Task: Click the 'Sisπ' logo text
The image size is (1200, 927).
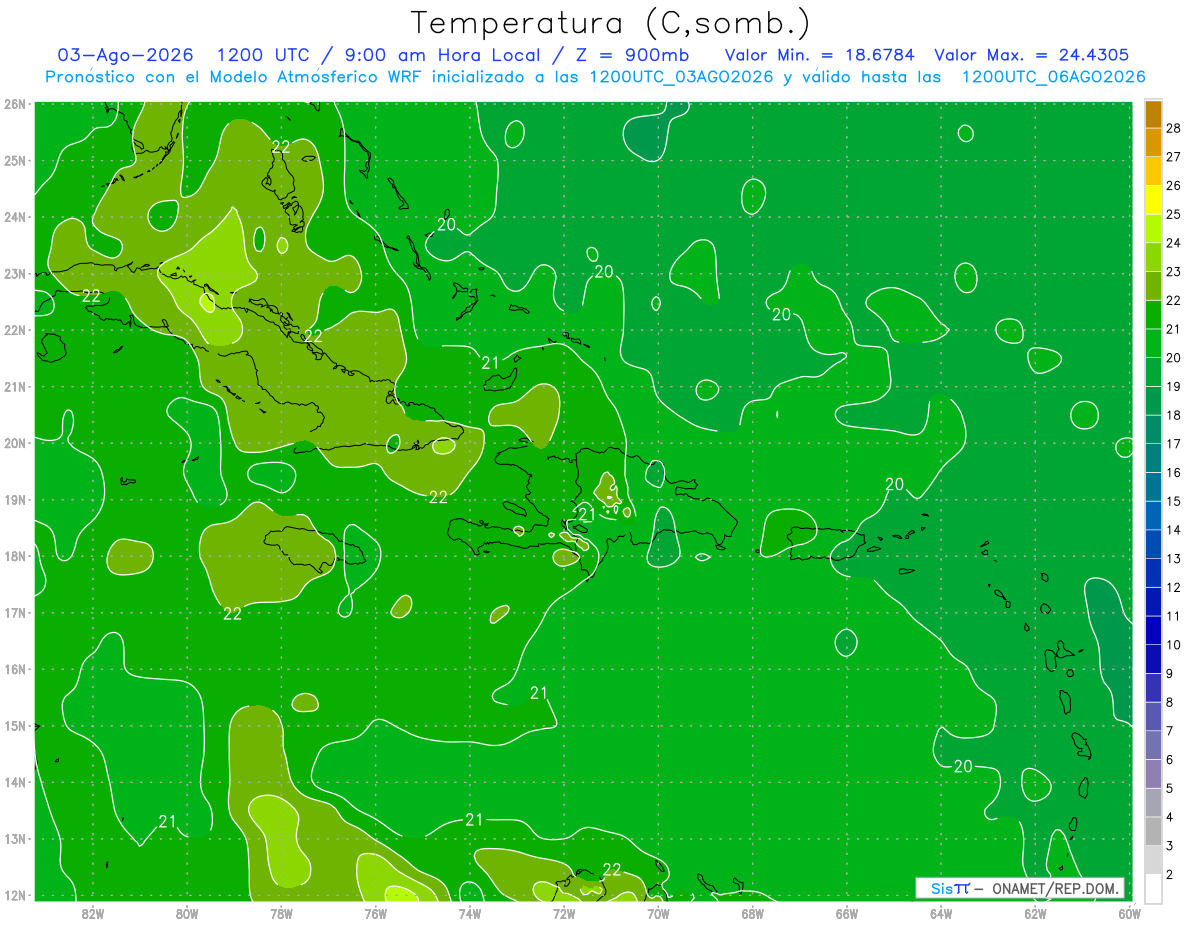Action: point(949,888)
